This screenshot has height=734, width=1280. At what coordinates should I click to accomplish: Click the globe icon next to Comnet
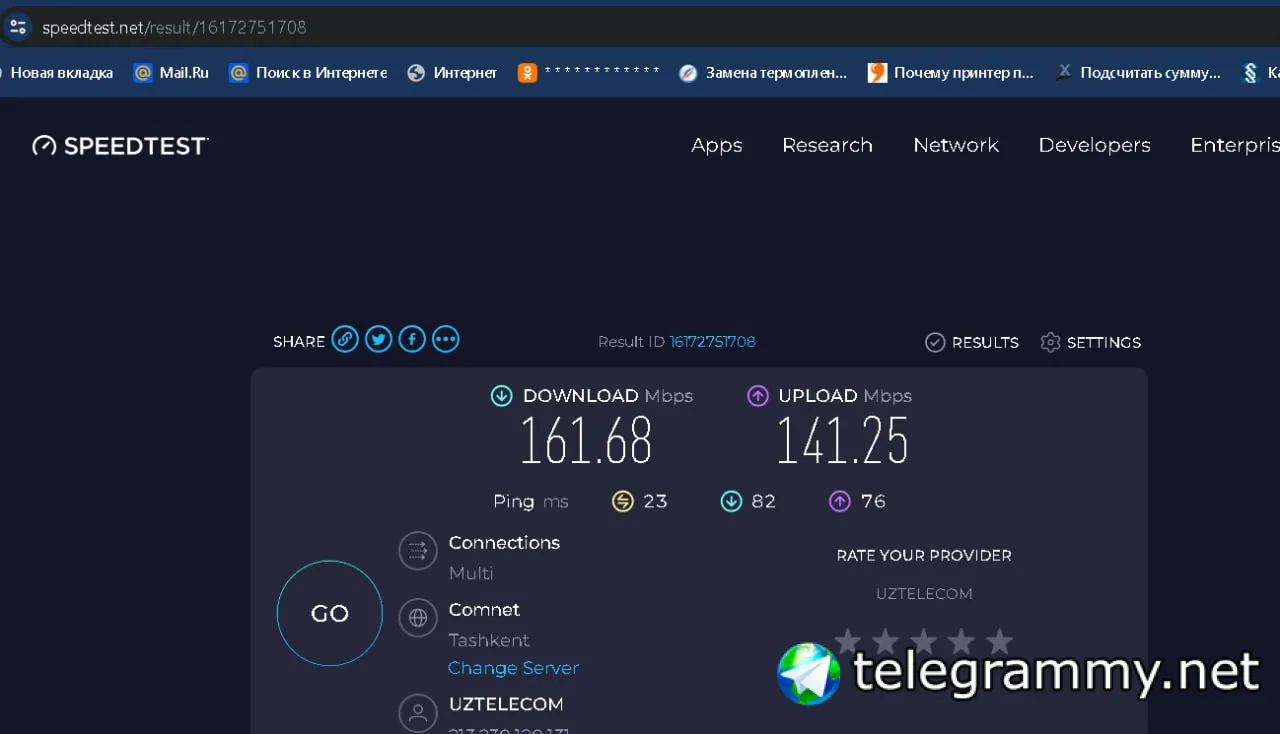418,618
